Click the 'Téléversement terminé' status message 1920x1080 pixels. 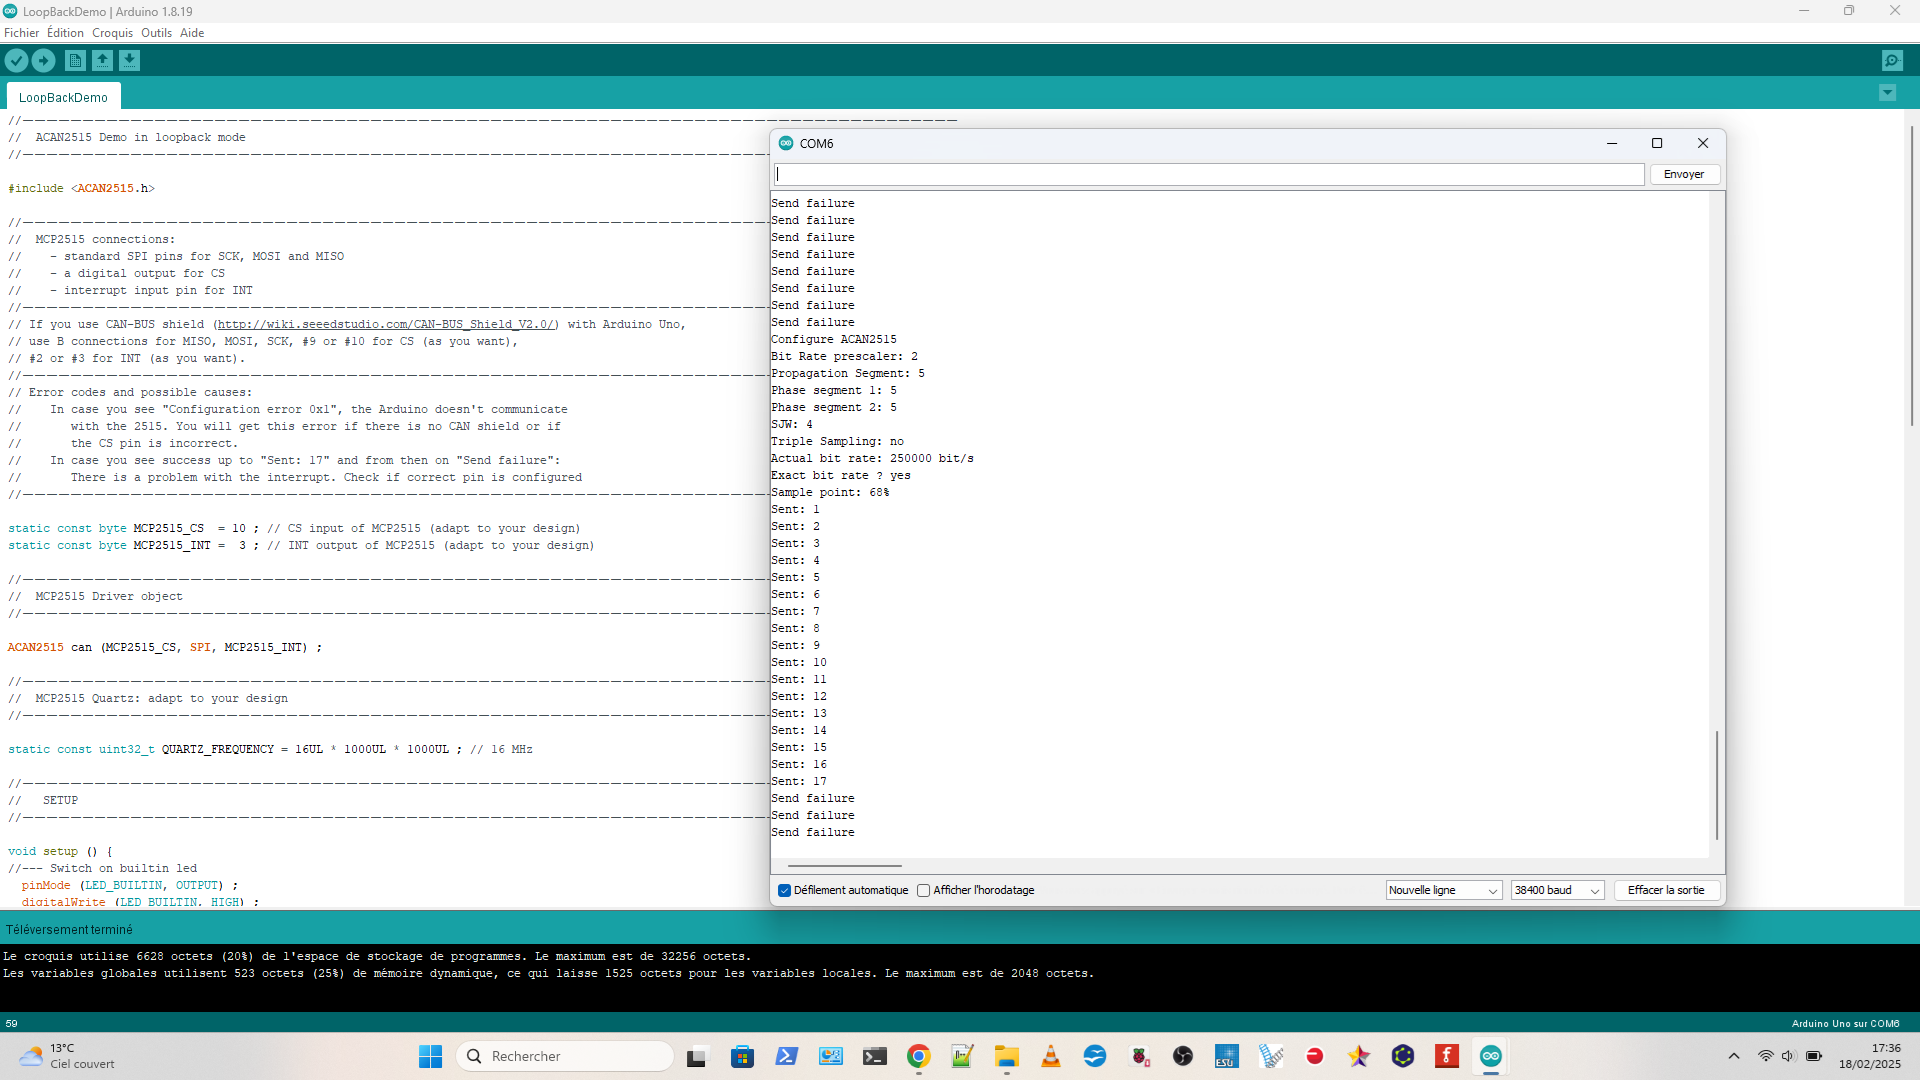coord(69,930)
